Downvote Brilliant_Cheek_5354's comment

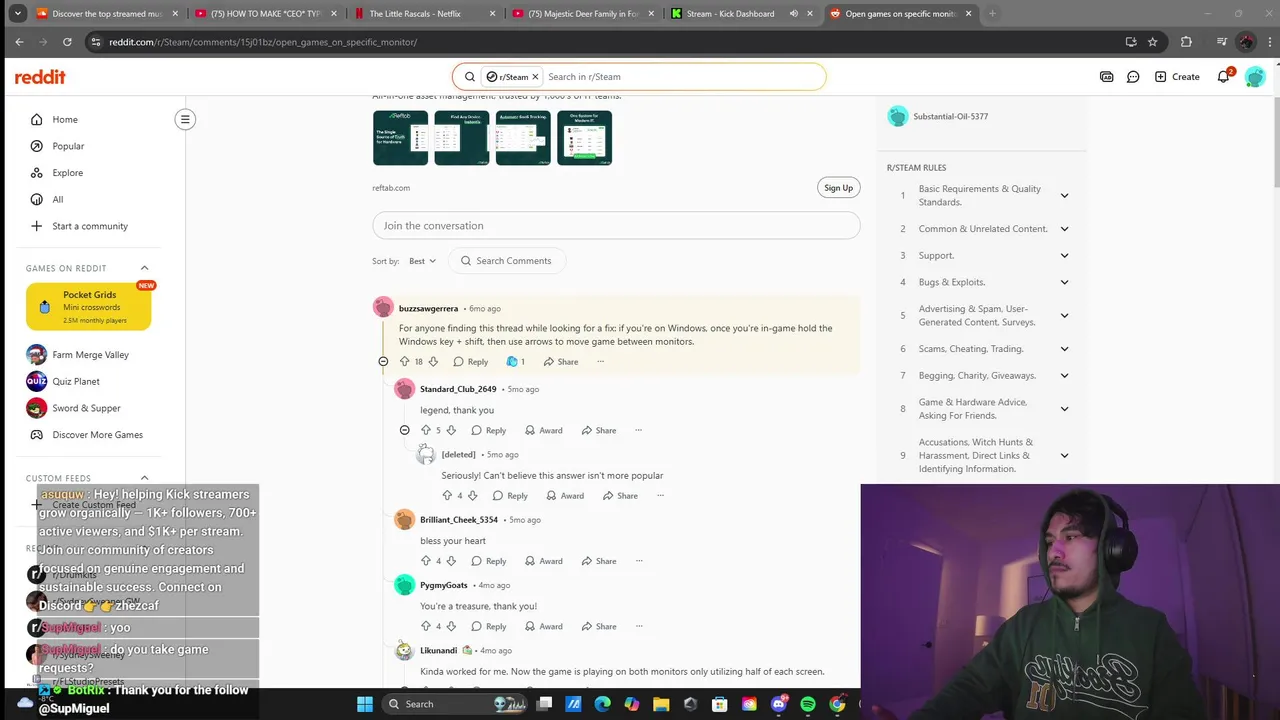(451, 561)
